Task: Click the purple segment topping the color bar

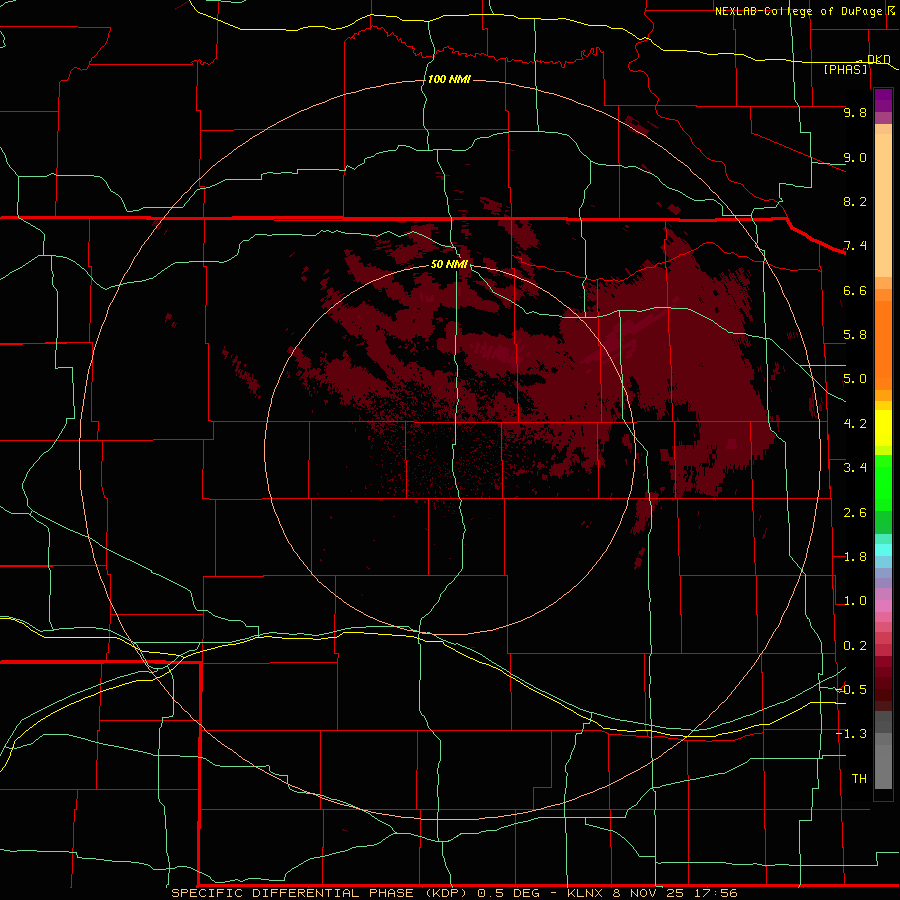Action: click(883, 100)
